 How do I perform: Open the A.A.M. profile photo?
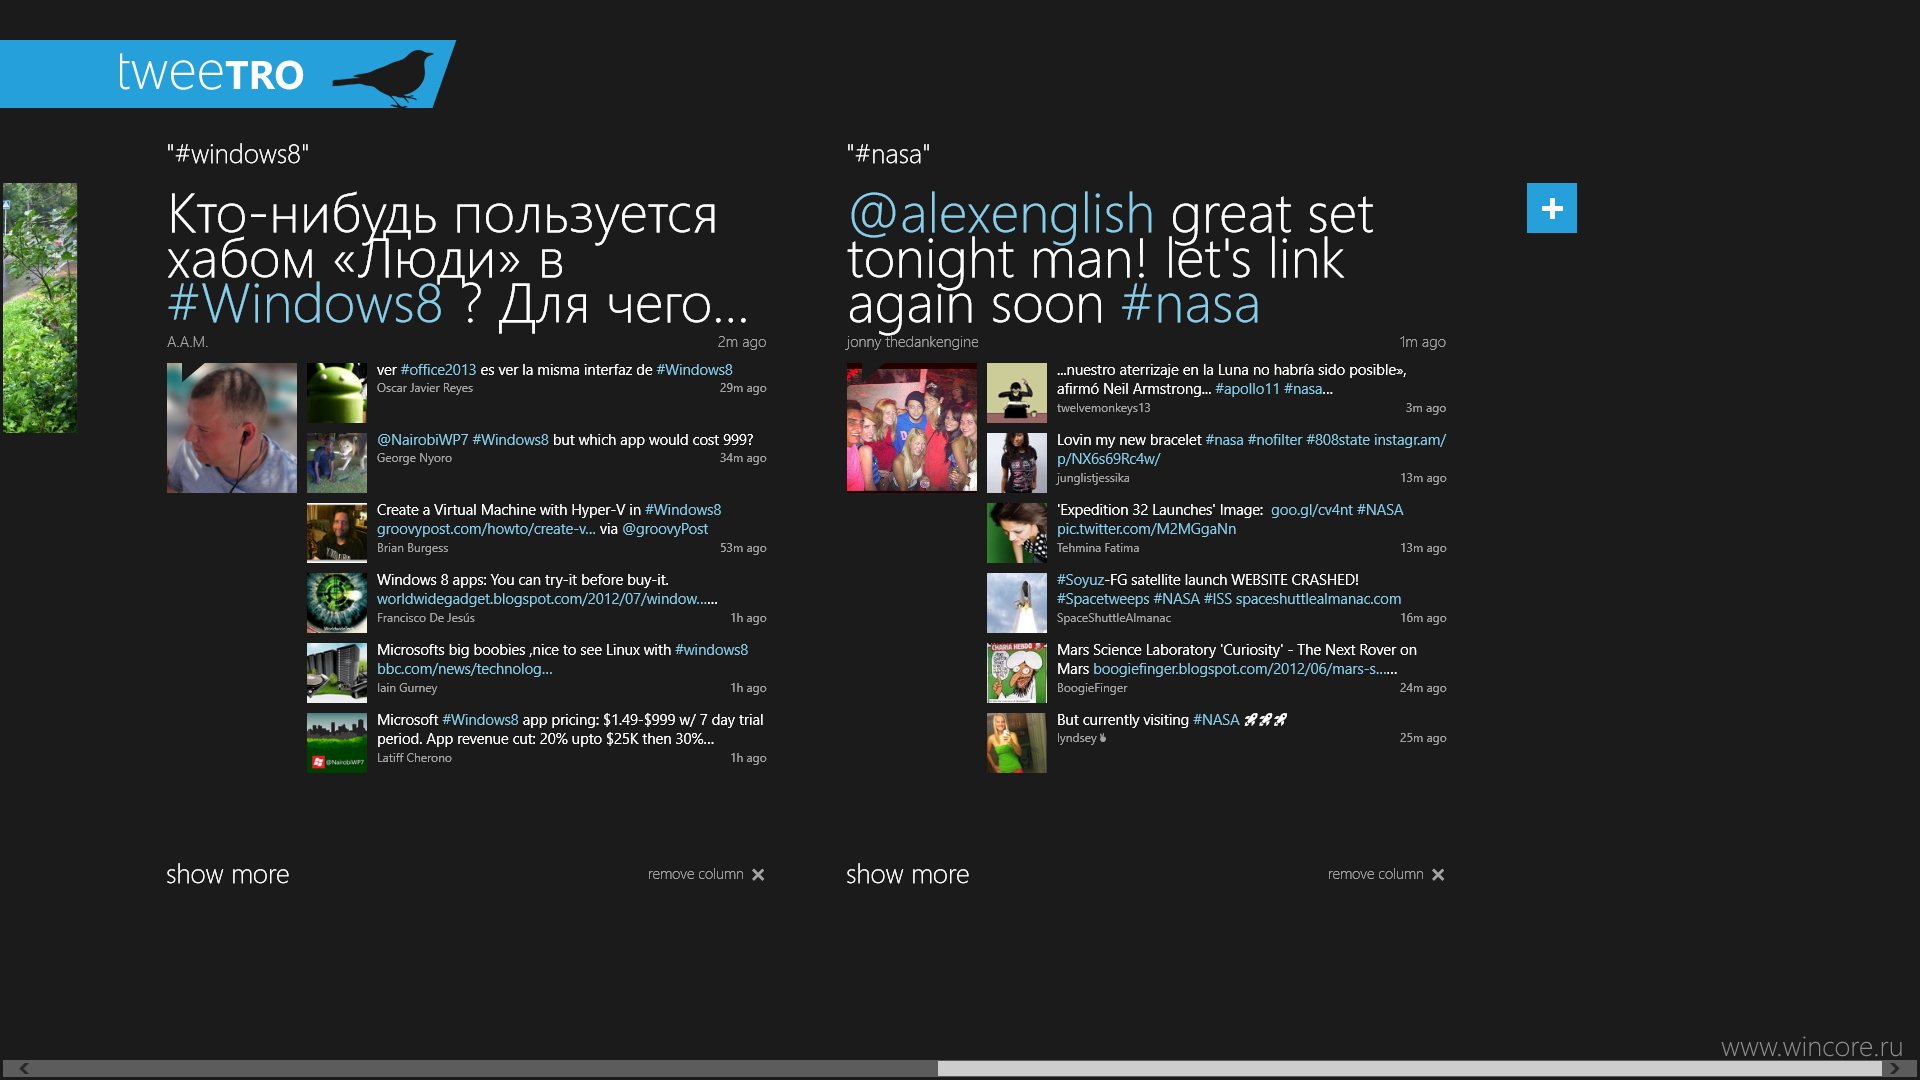tap(232, 428)
